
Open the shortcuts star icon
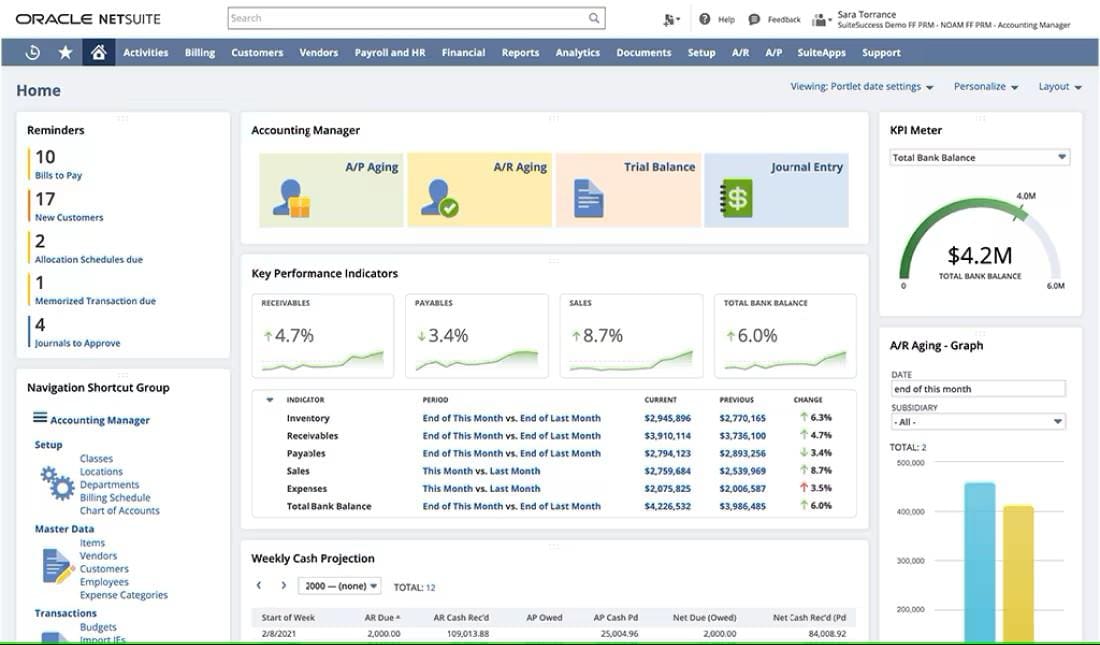click(65, 53)
